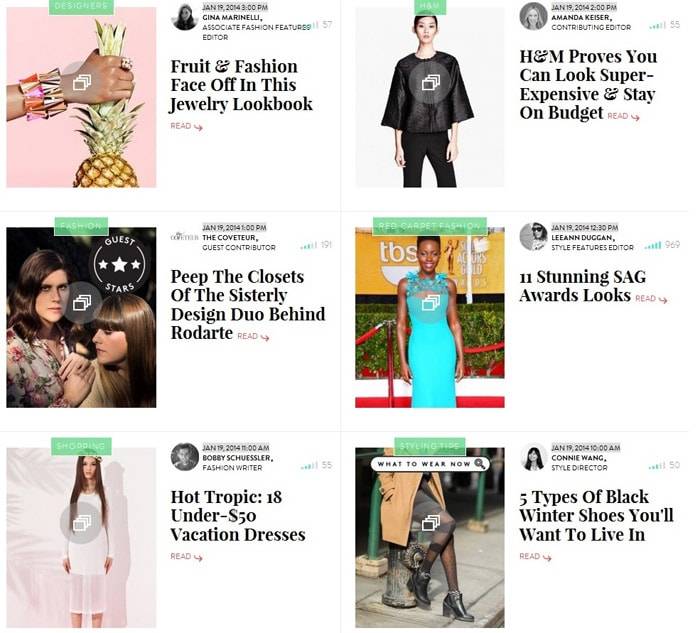Open gallery icon on turquoise gown image
This screenshot has height=633, width=700.
430,303
